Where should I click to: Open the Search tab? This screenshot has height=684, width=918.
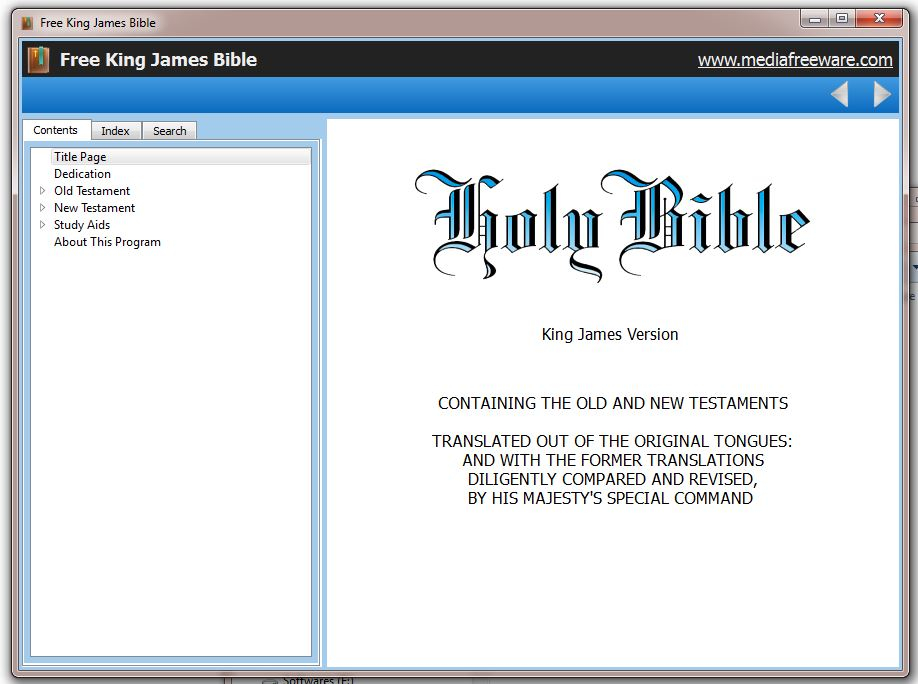tap(169, 131)
